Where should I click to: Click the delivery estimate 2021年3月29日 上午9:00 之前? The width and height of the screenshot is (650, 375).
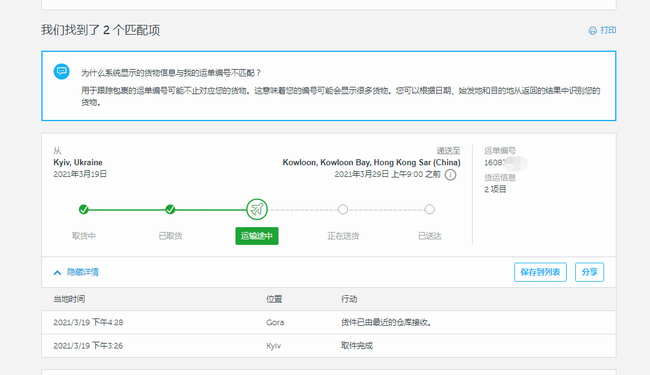[x=388, y=174]
